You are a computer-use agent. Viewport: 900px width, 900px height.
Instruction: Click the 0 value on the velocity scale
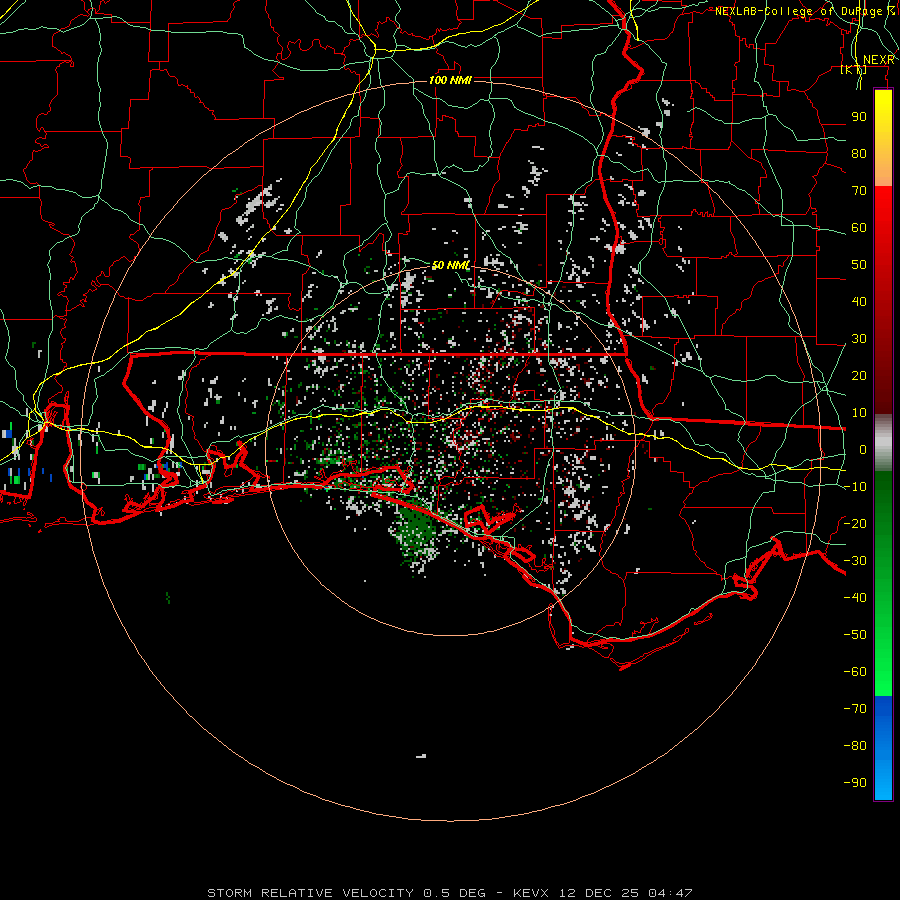click(863, 449)
